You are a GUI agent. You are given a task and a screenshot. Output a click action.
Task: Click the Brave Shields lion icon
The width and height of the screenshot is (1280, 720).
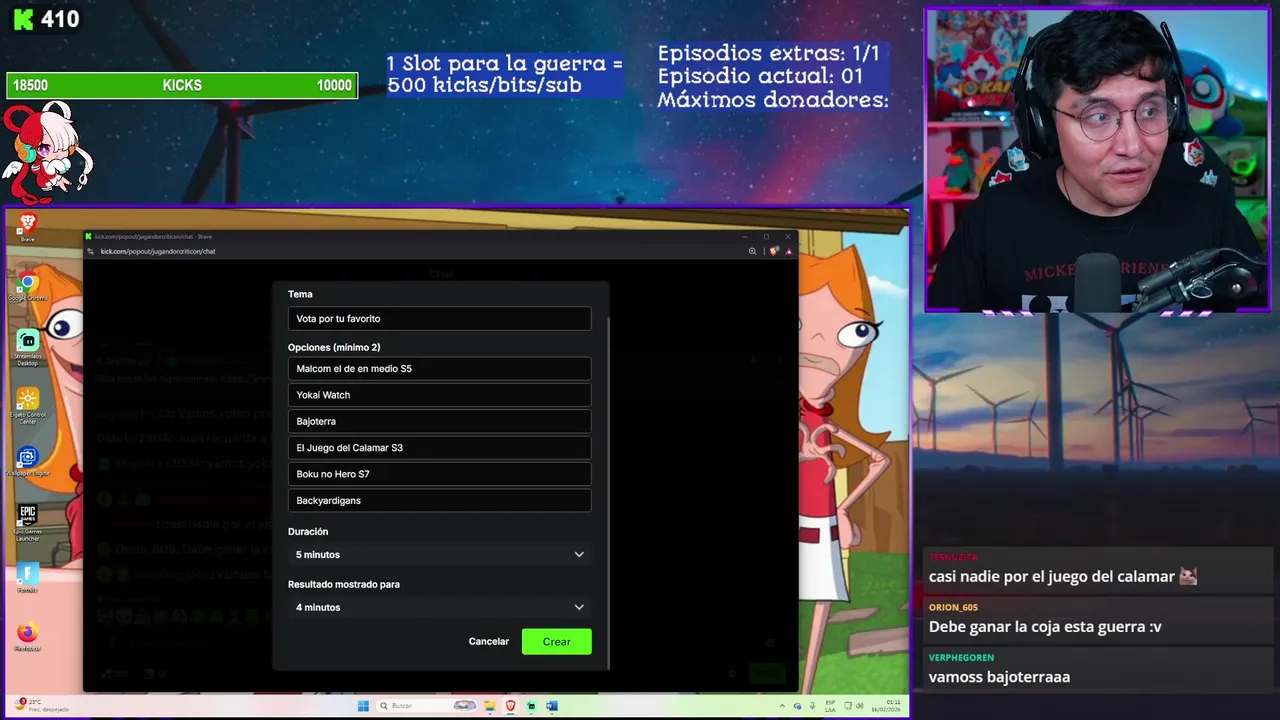click(773, 251)
